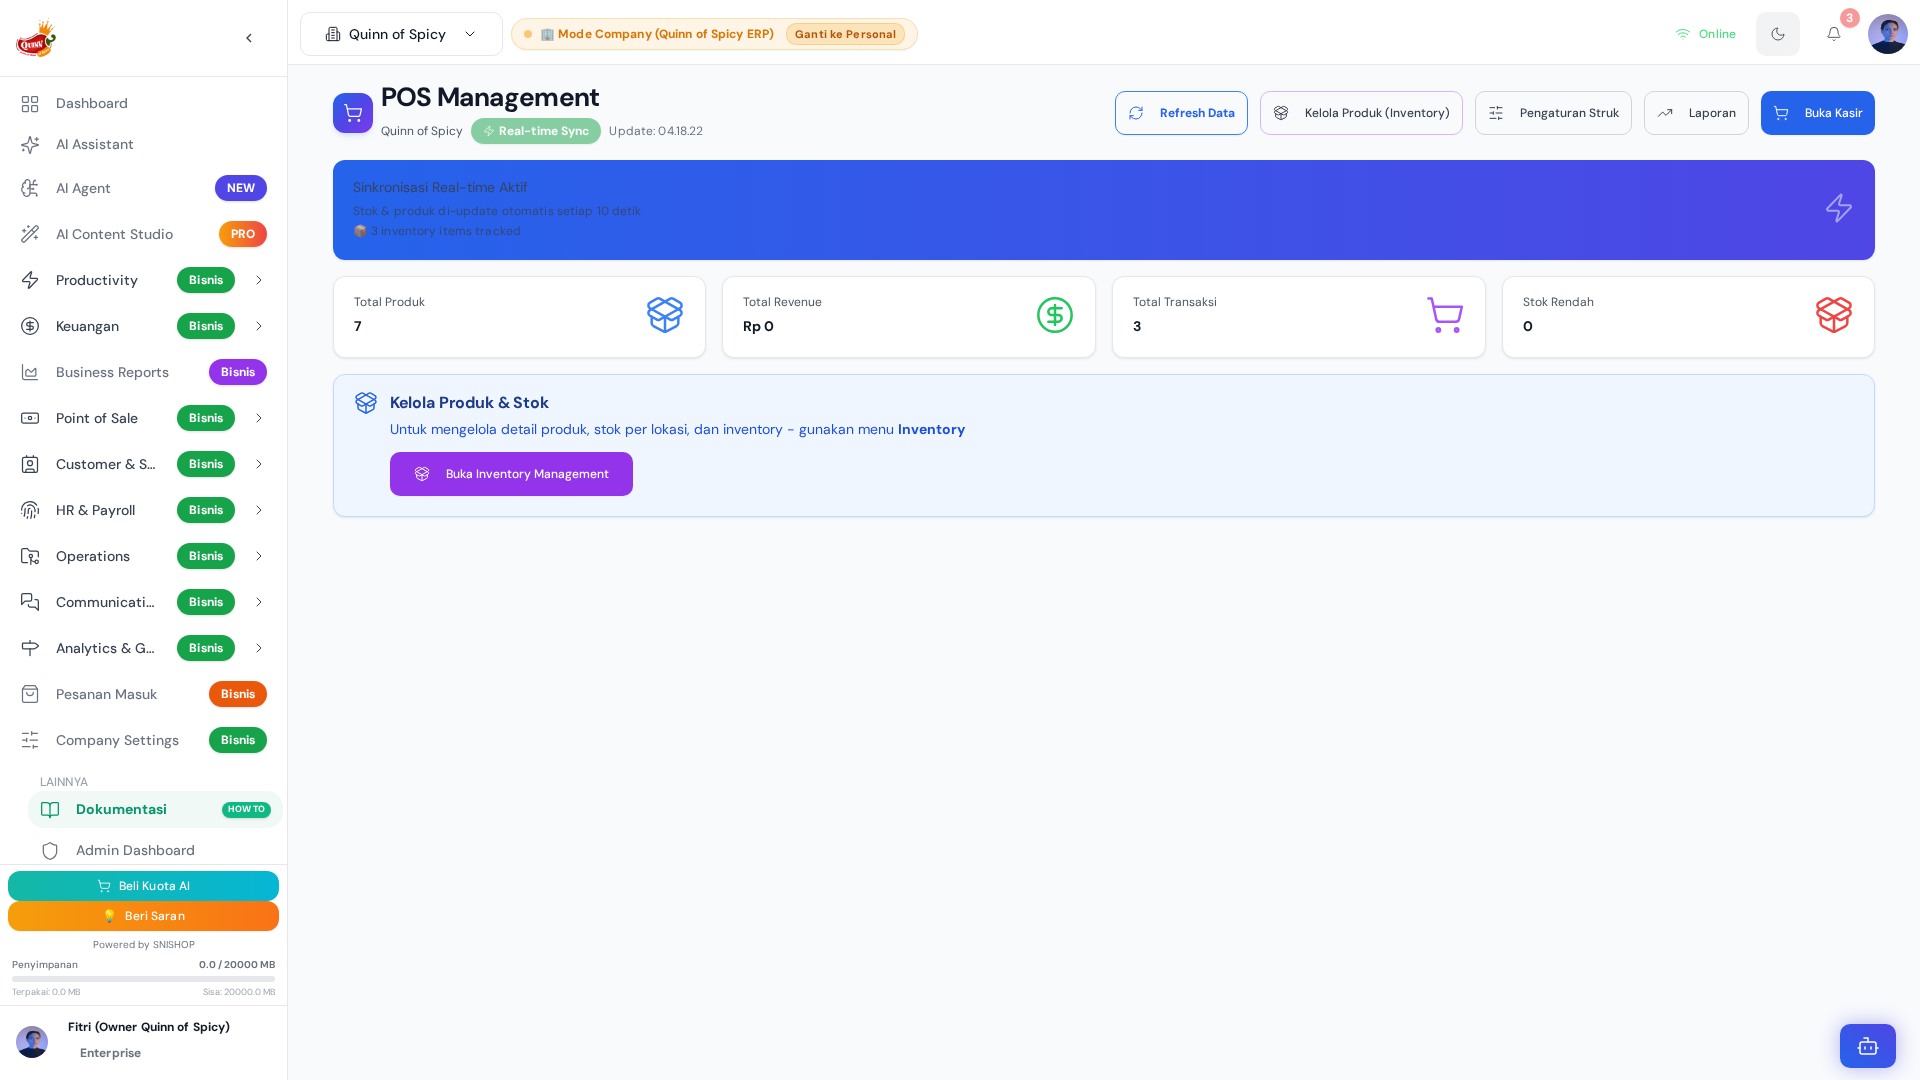Expand the HR & Payroll chevron
The width and height of the screenshot is (1920, 1080).
[259, 510]
